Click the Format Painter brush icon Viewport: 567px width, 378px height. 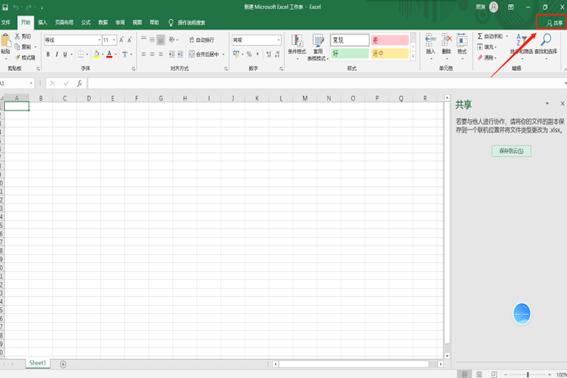point(17,57)
